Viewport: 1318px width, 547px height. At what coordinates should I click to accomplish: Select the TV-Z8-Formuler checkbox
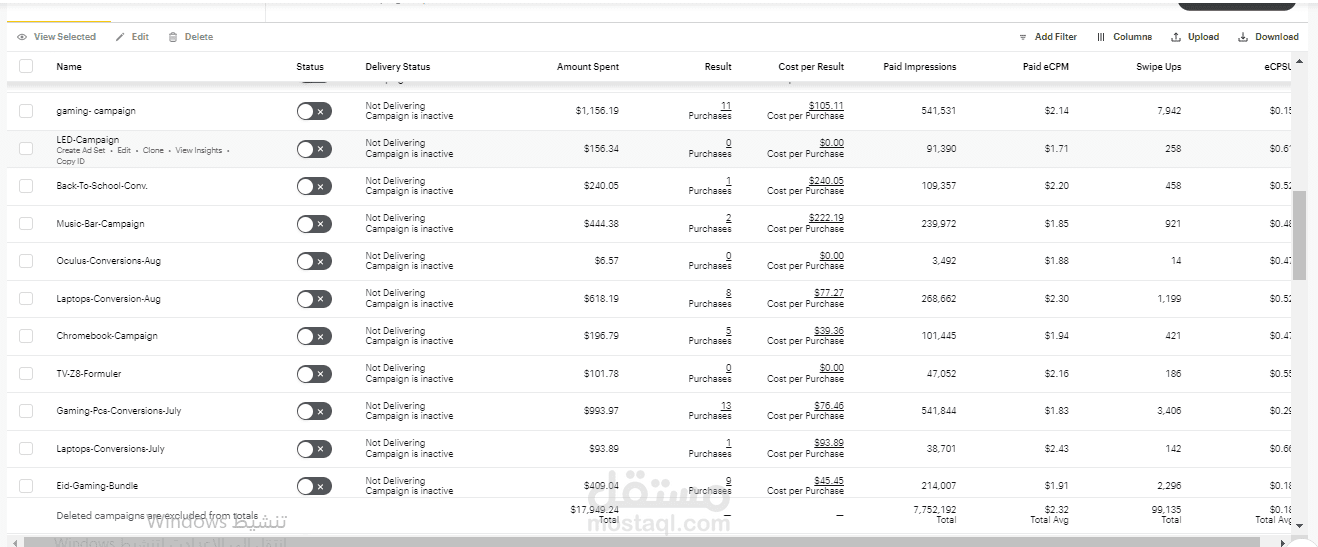[x=26, y=374]
